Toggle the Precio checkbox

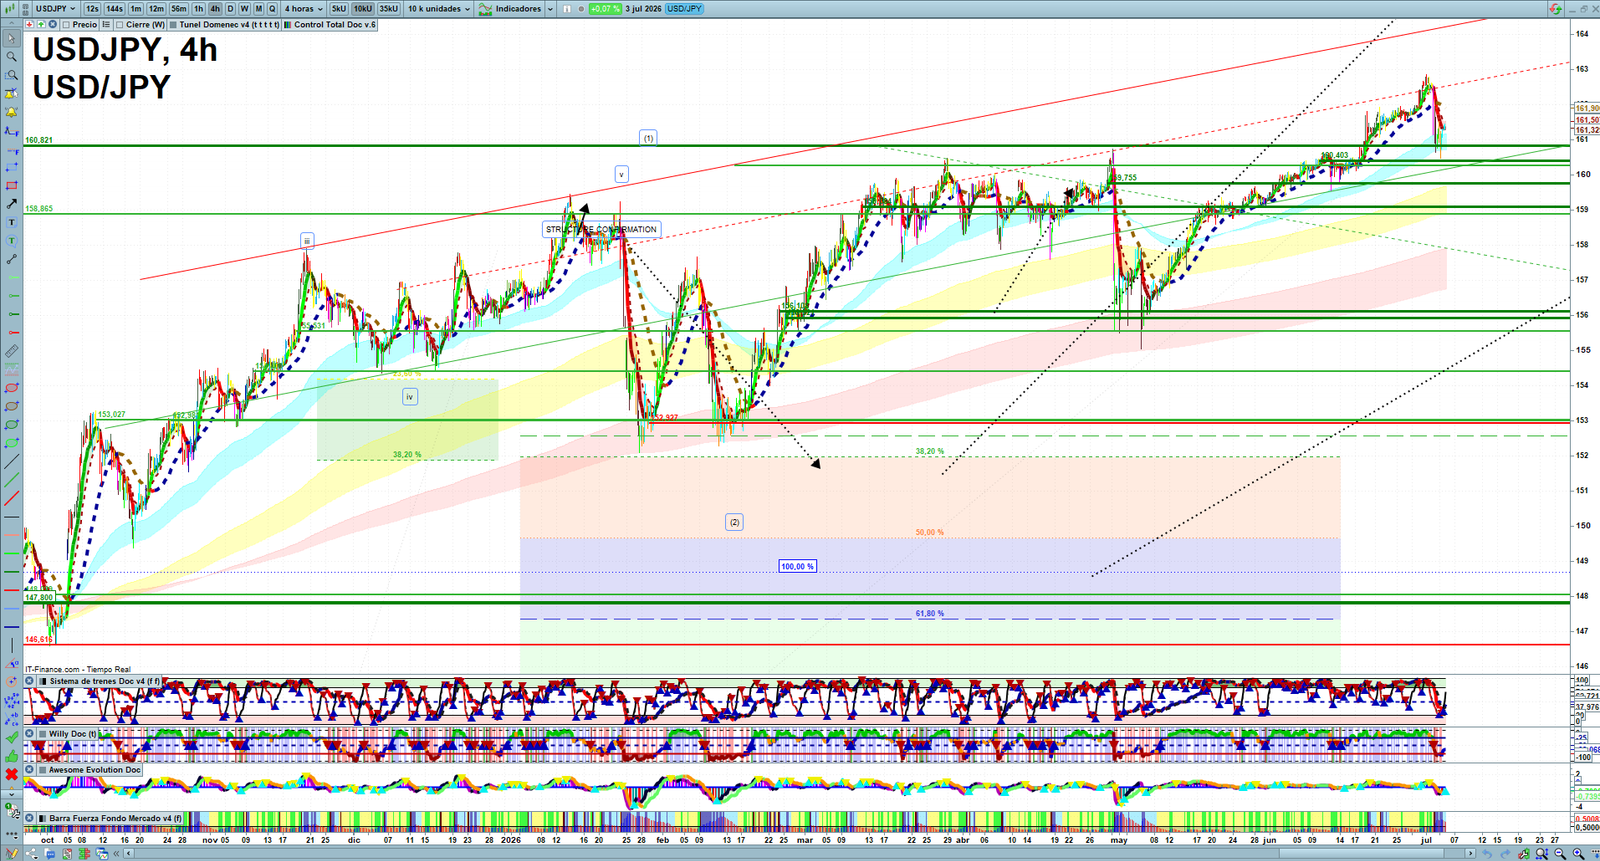tap(66, 24)
